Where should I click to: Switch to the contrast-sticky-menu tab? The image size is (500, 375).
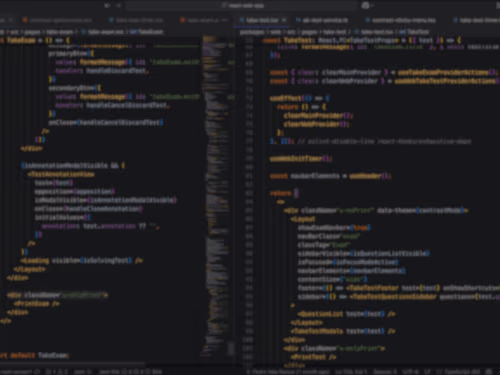(x=403, y=20)
